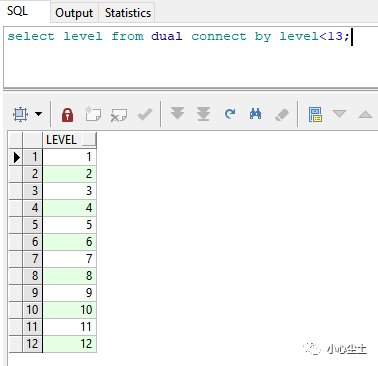Select row number 1 in grid

click(33, 157)
